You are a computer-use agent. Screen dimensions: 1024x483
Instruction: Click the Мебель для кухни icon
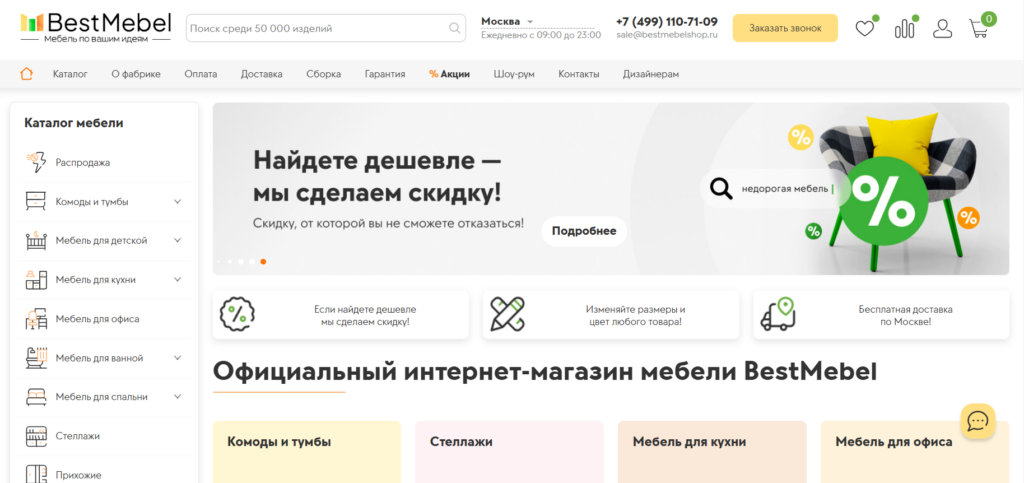(36, 279)
